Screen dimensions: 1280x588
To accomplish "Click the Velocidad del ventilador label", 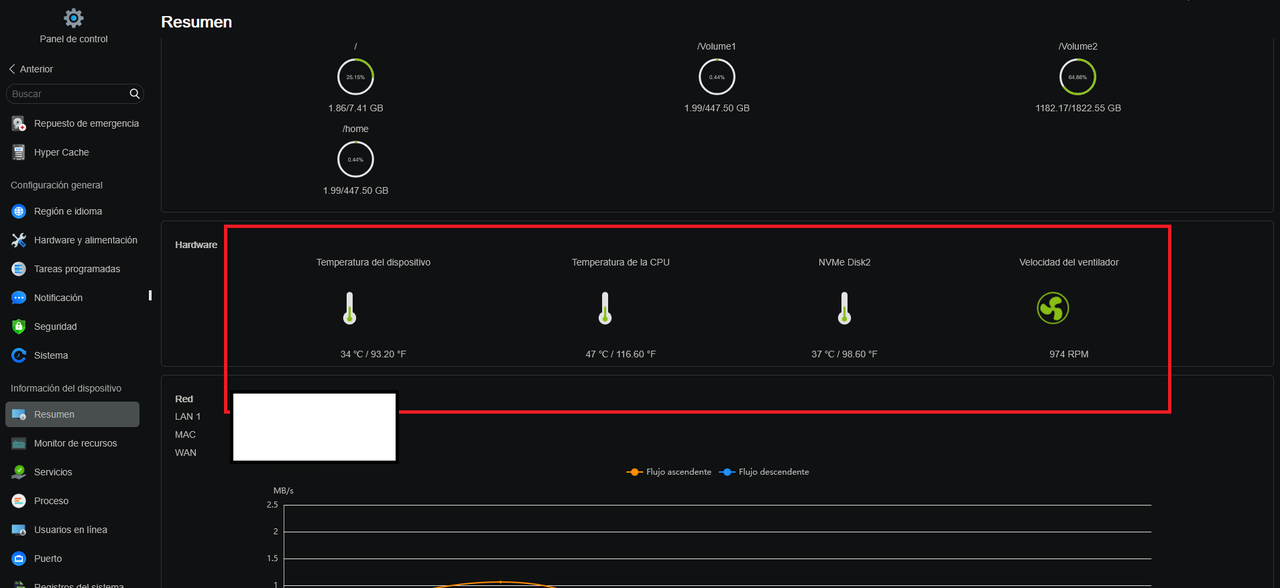I will point(1069,262).
